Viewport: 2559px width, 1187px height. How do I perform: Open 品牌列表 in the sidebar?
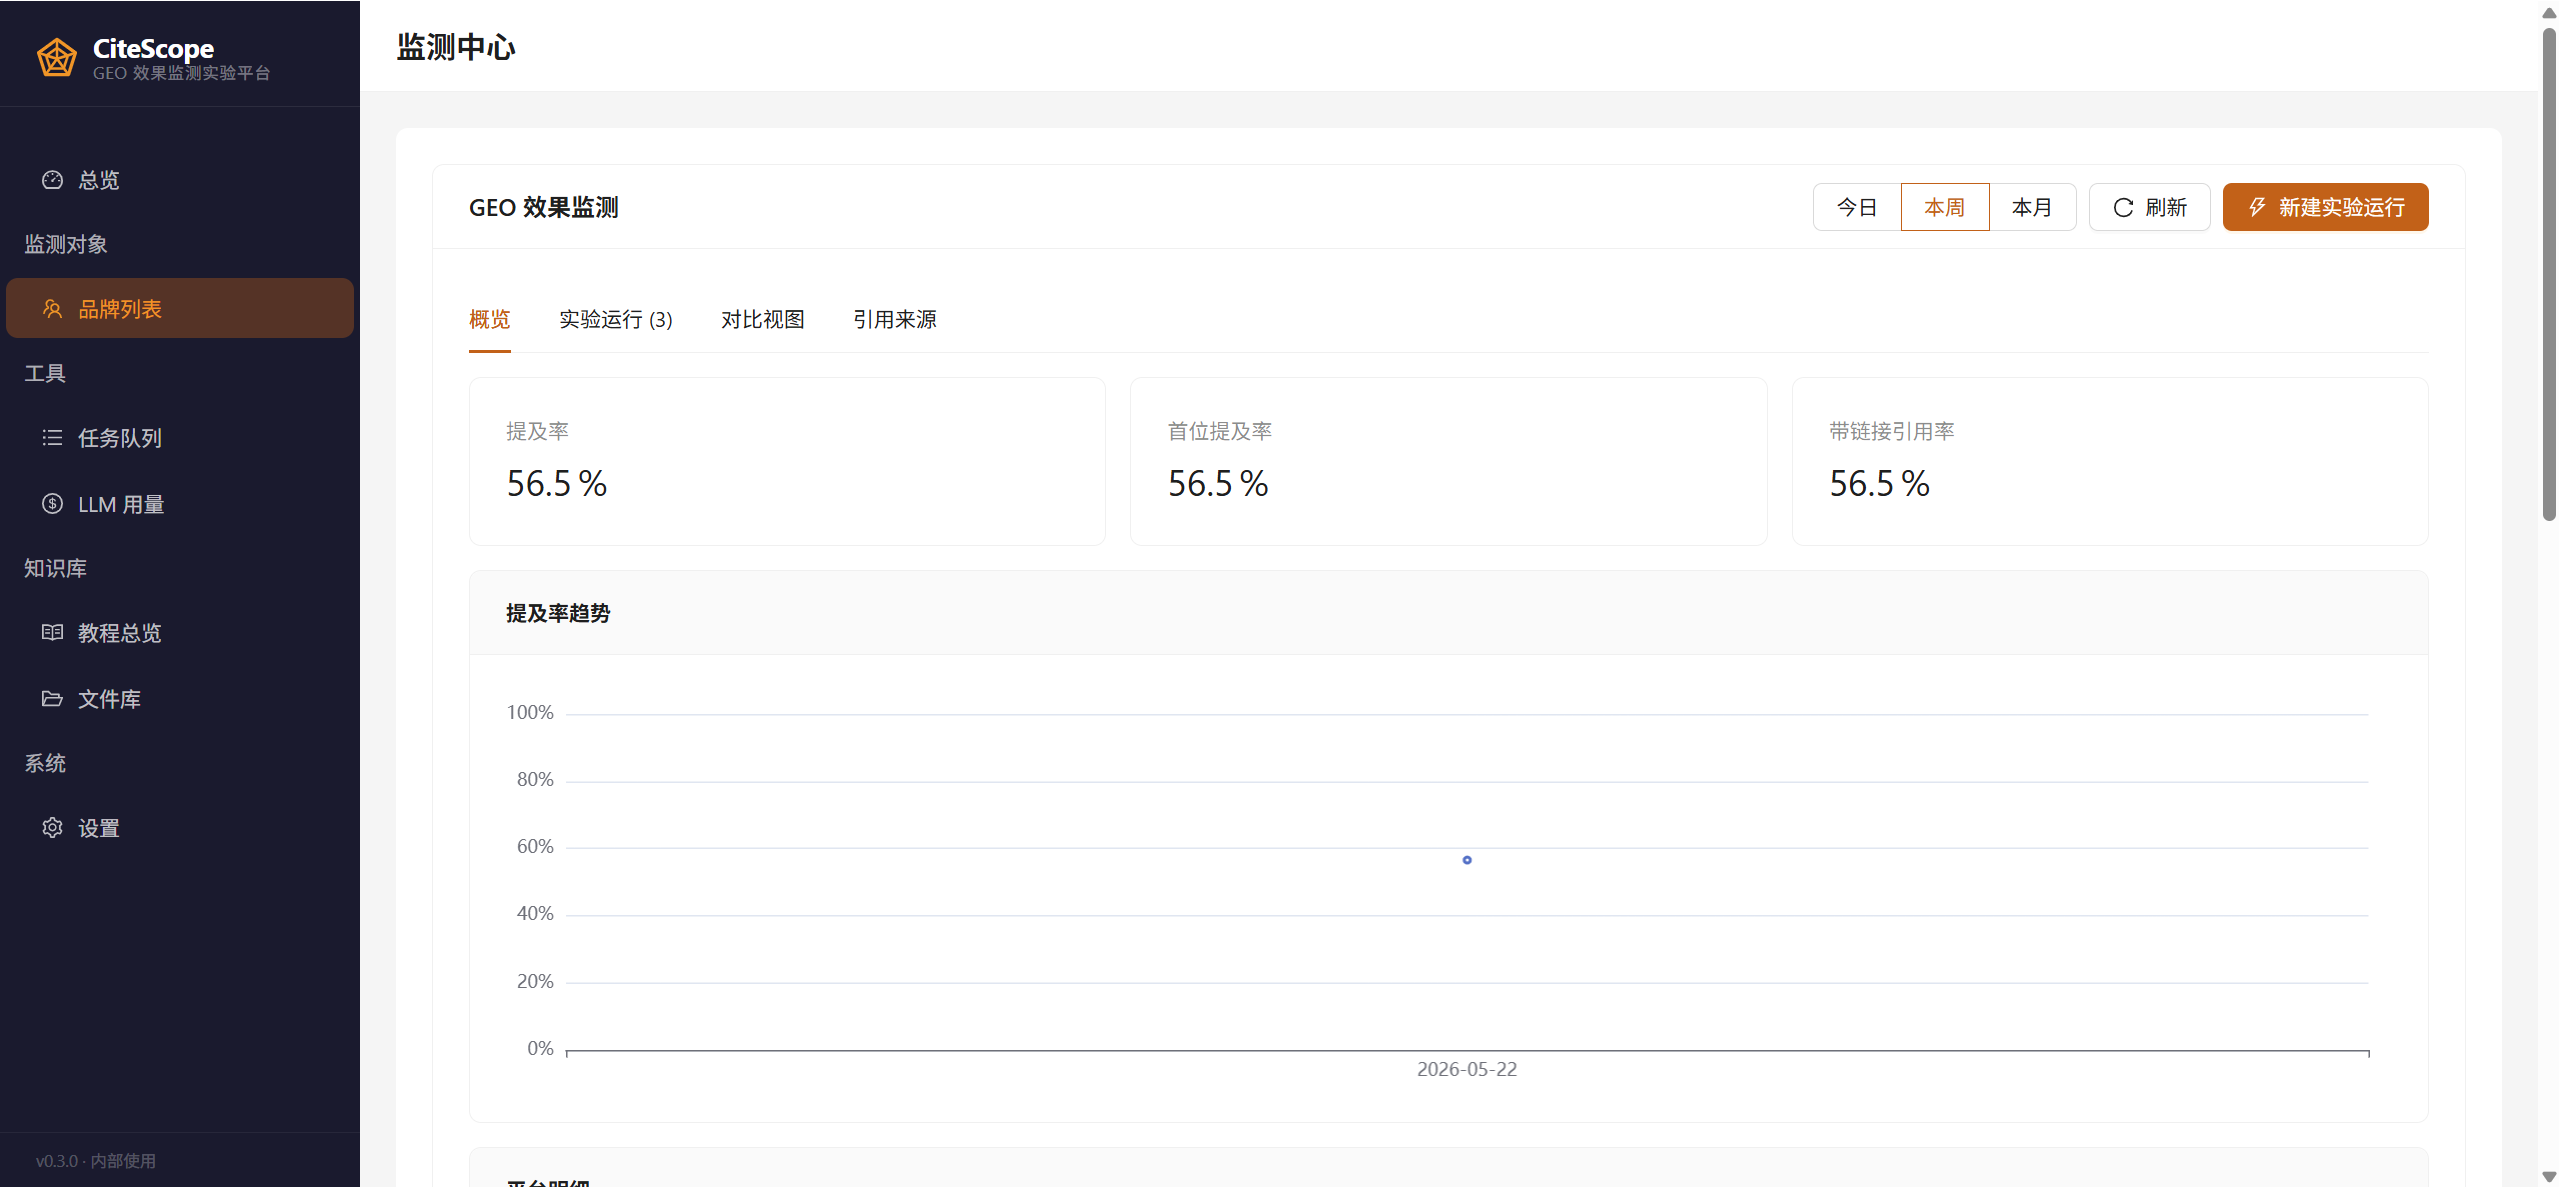pos(180,309)
